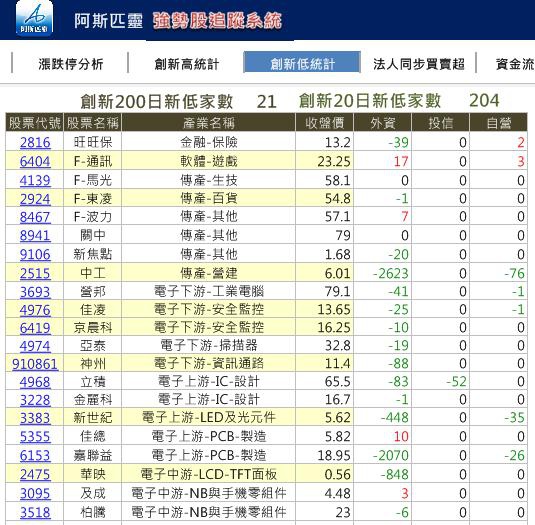535x525 pixels.
Task: Click foreign investor value -2623
Action: 391,274
